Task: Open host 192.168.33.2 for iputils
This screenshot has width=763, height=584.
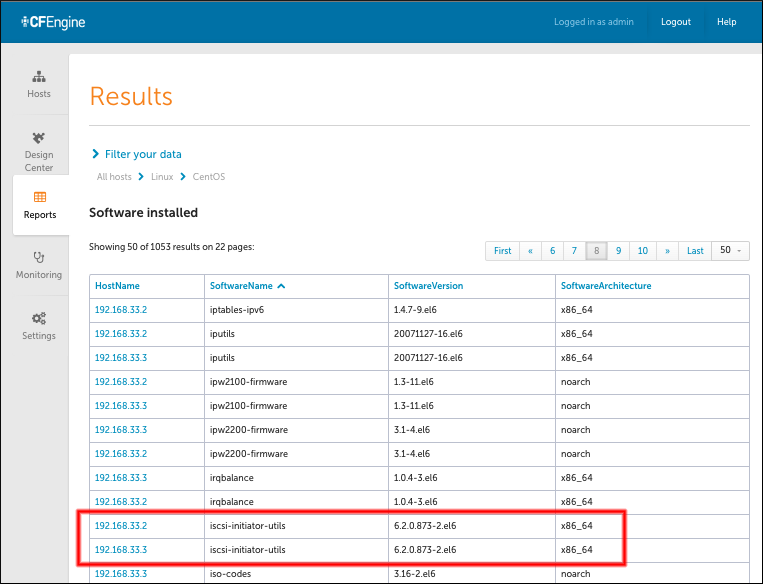Action: coord(121,334)
